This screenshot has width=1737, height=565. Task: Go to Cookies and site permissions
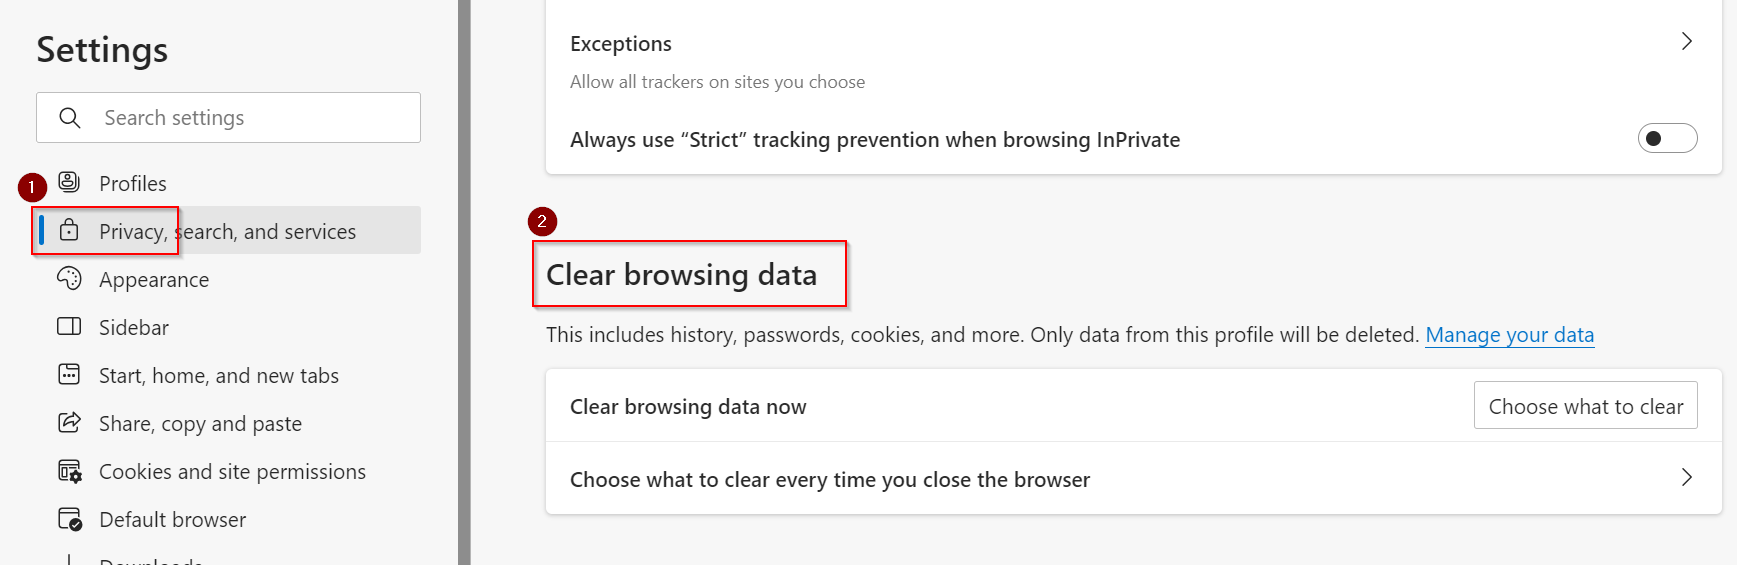232,472
